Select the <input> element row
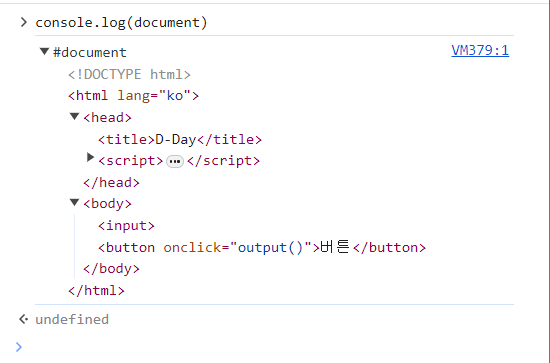Image resolution: width=550 pixels, height=363 pixels. [126, 226]
